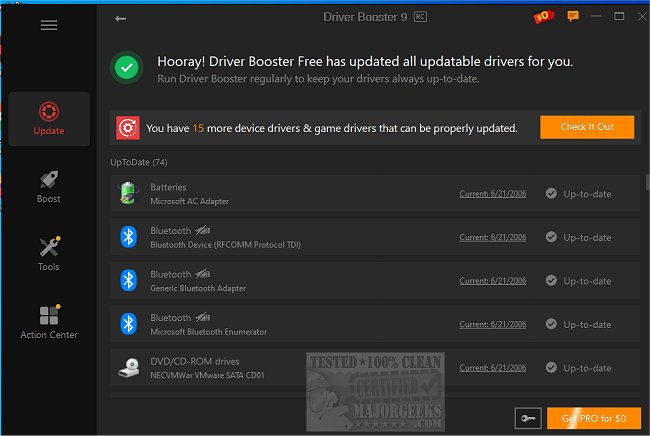Click Bluetooth icon for Microsoft Bluetooth Enumerator
The width and height of the screenshot is (650, 436).
129,324
